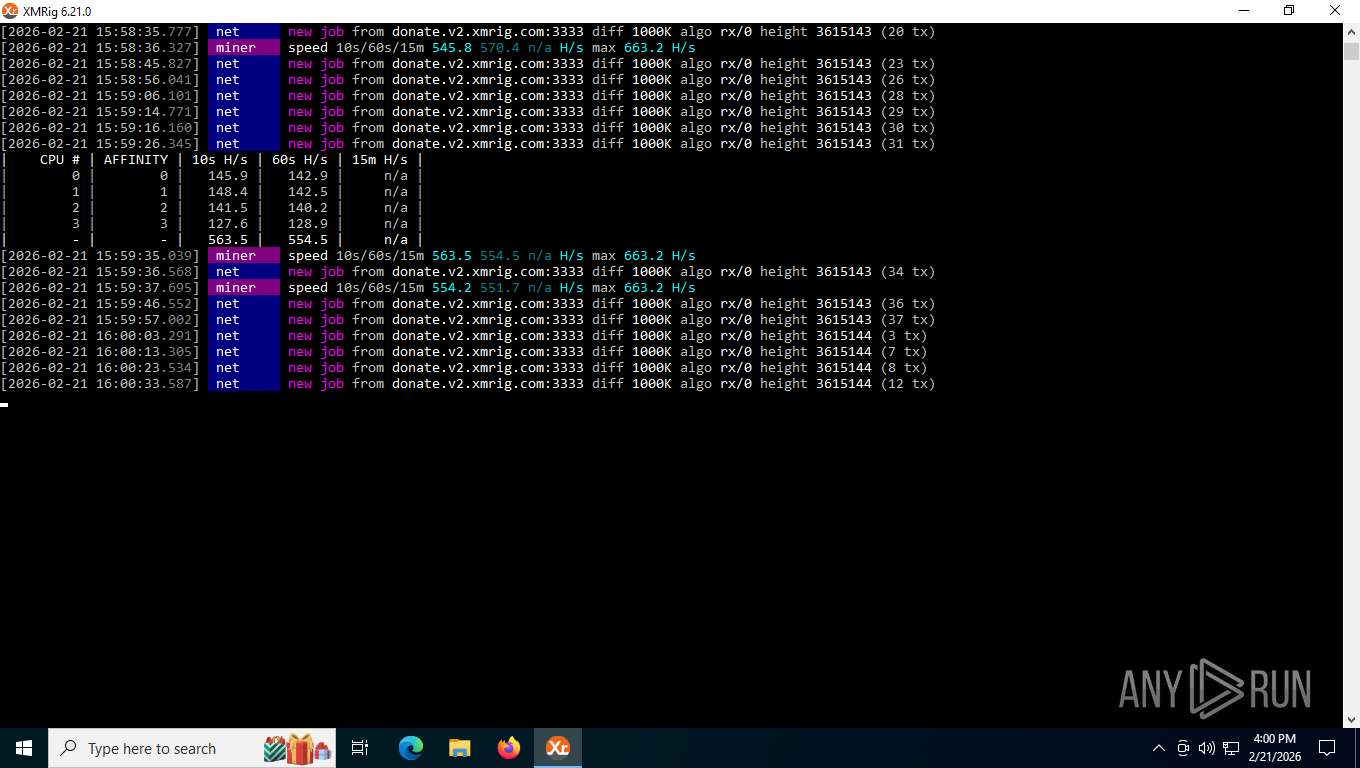This screenshot has width=1360, height=768.
Task: Click the speed value 554.2
Action: [x=452, y=288]
